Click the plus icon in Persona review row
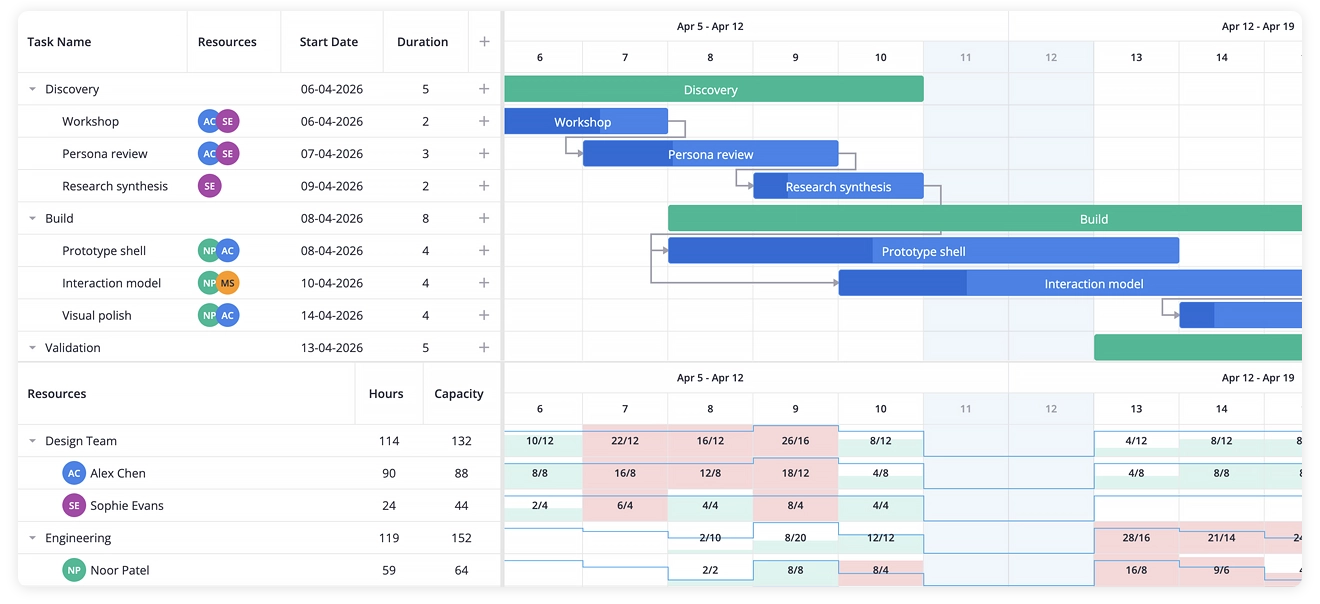The height and width of the screenshot is (604, 1320). point(484,154)
